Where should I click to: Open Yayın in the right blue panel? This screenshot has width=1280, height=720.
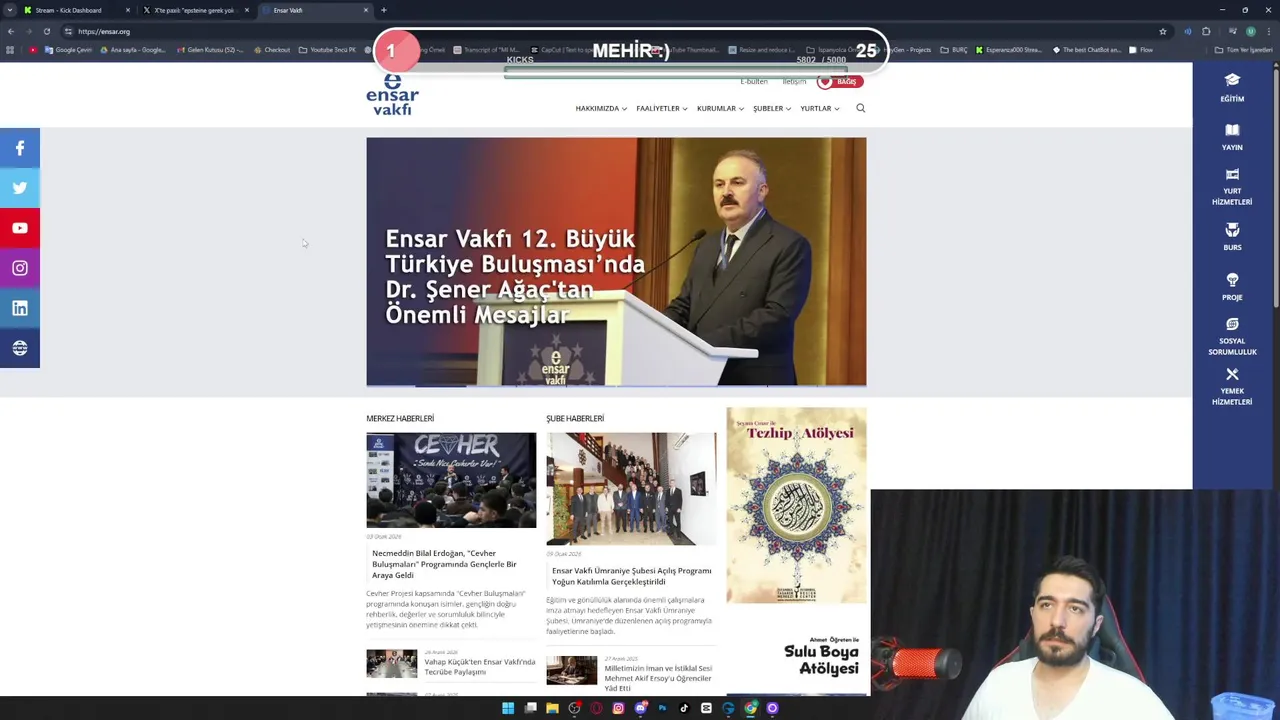point(1232,137)
